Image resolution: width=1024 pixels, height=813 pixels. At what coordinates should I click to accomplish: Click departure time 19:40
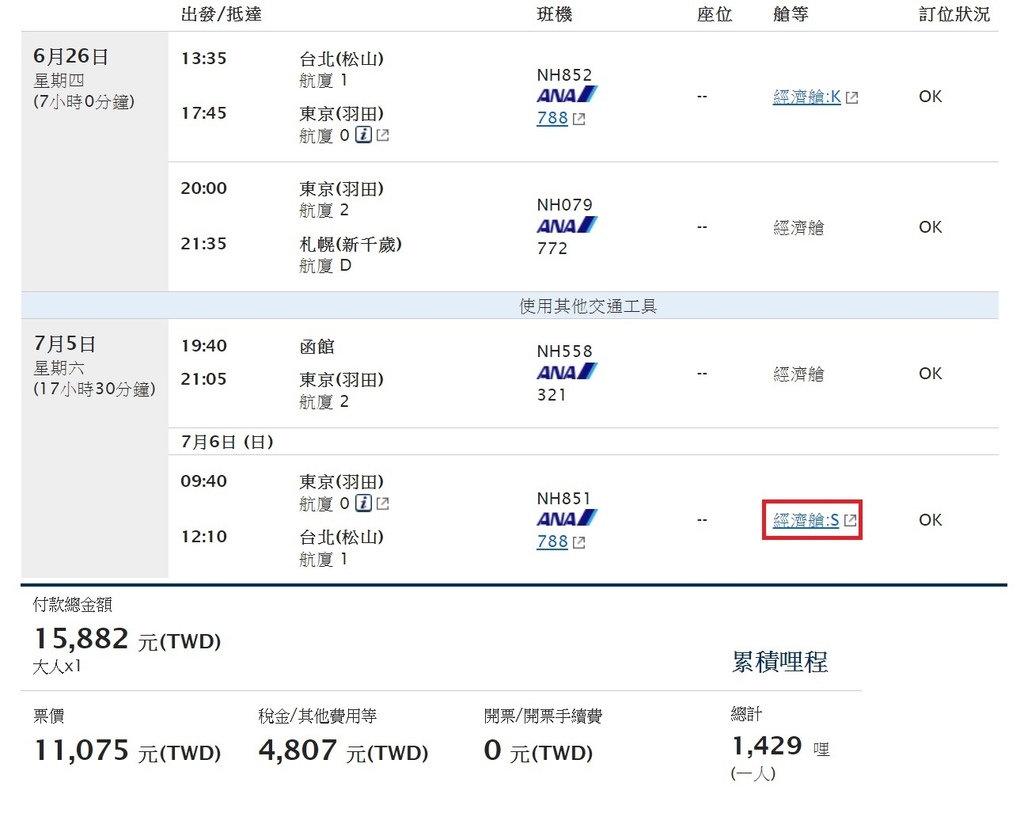[204, 346]
